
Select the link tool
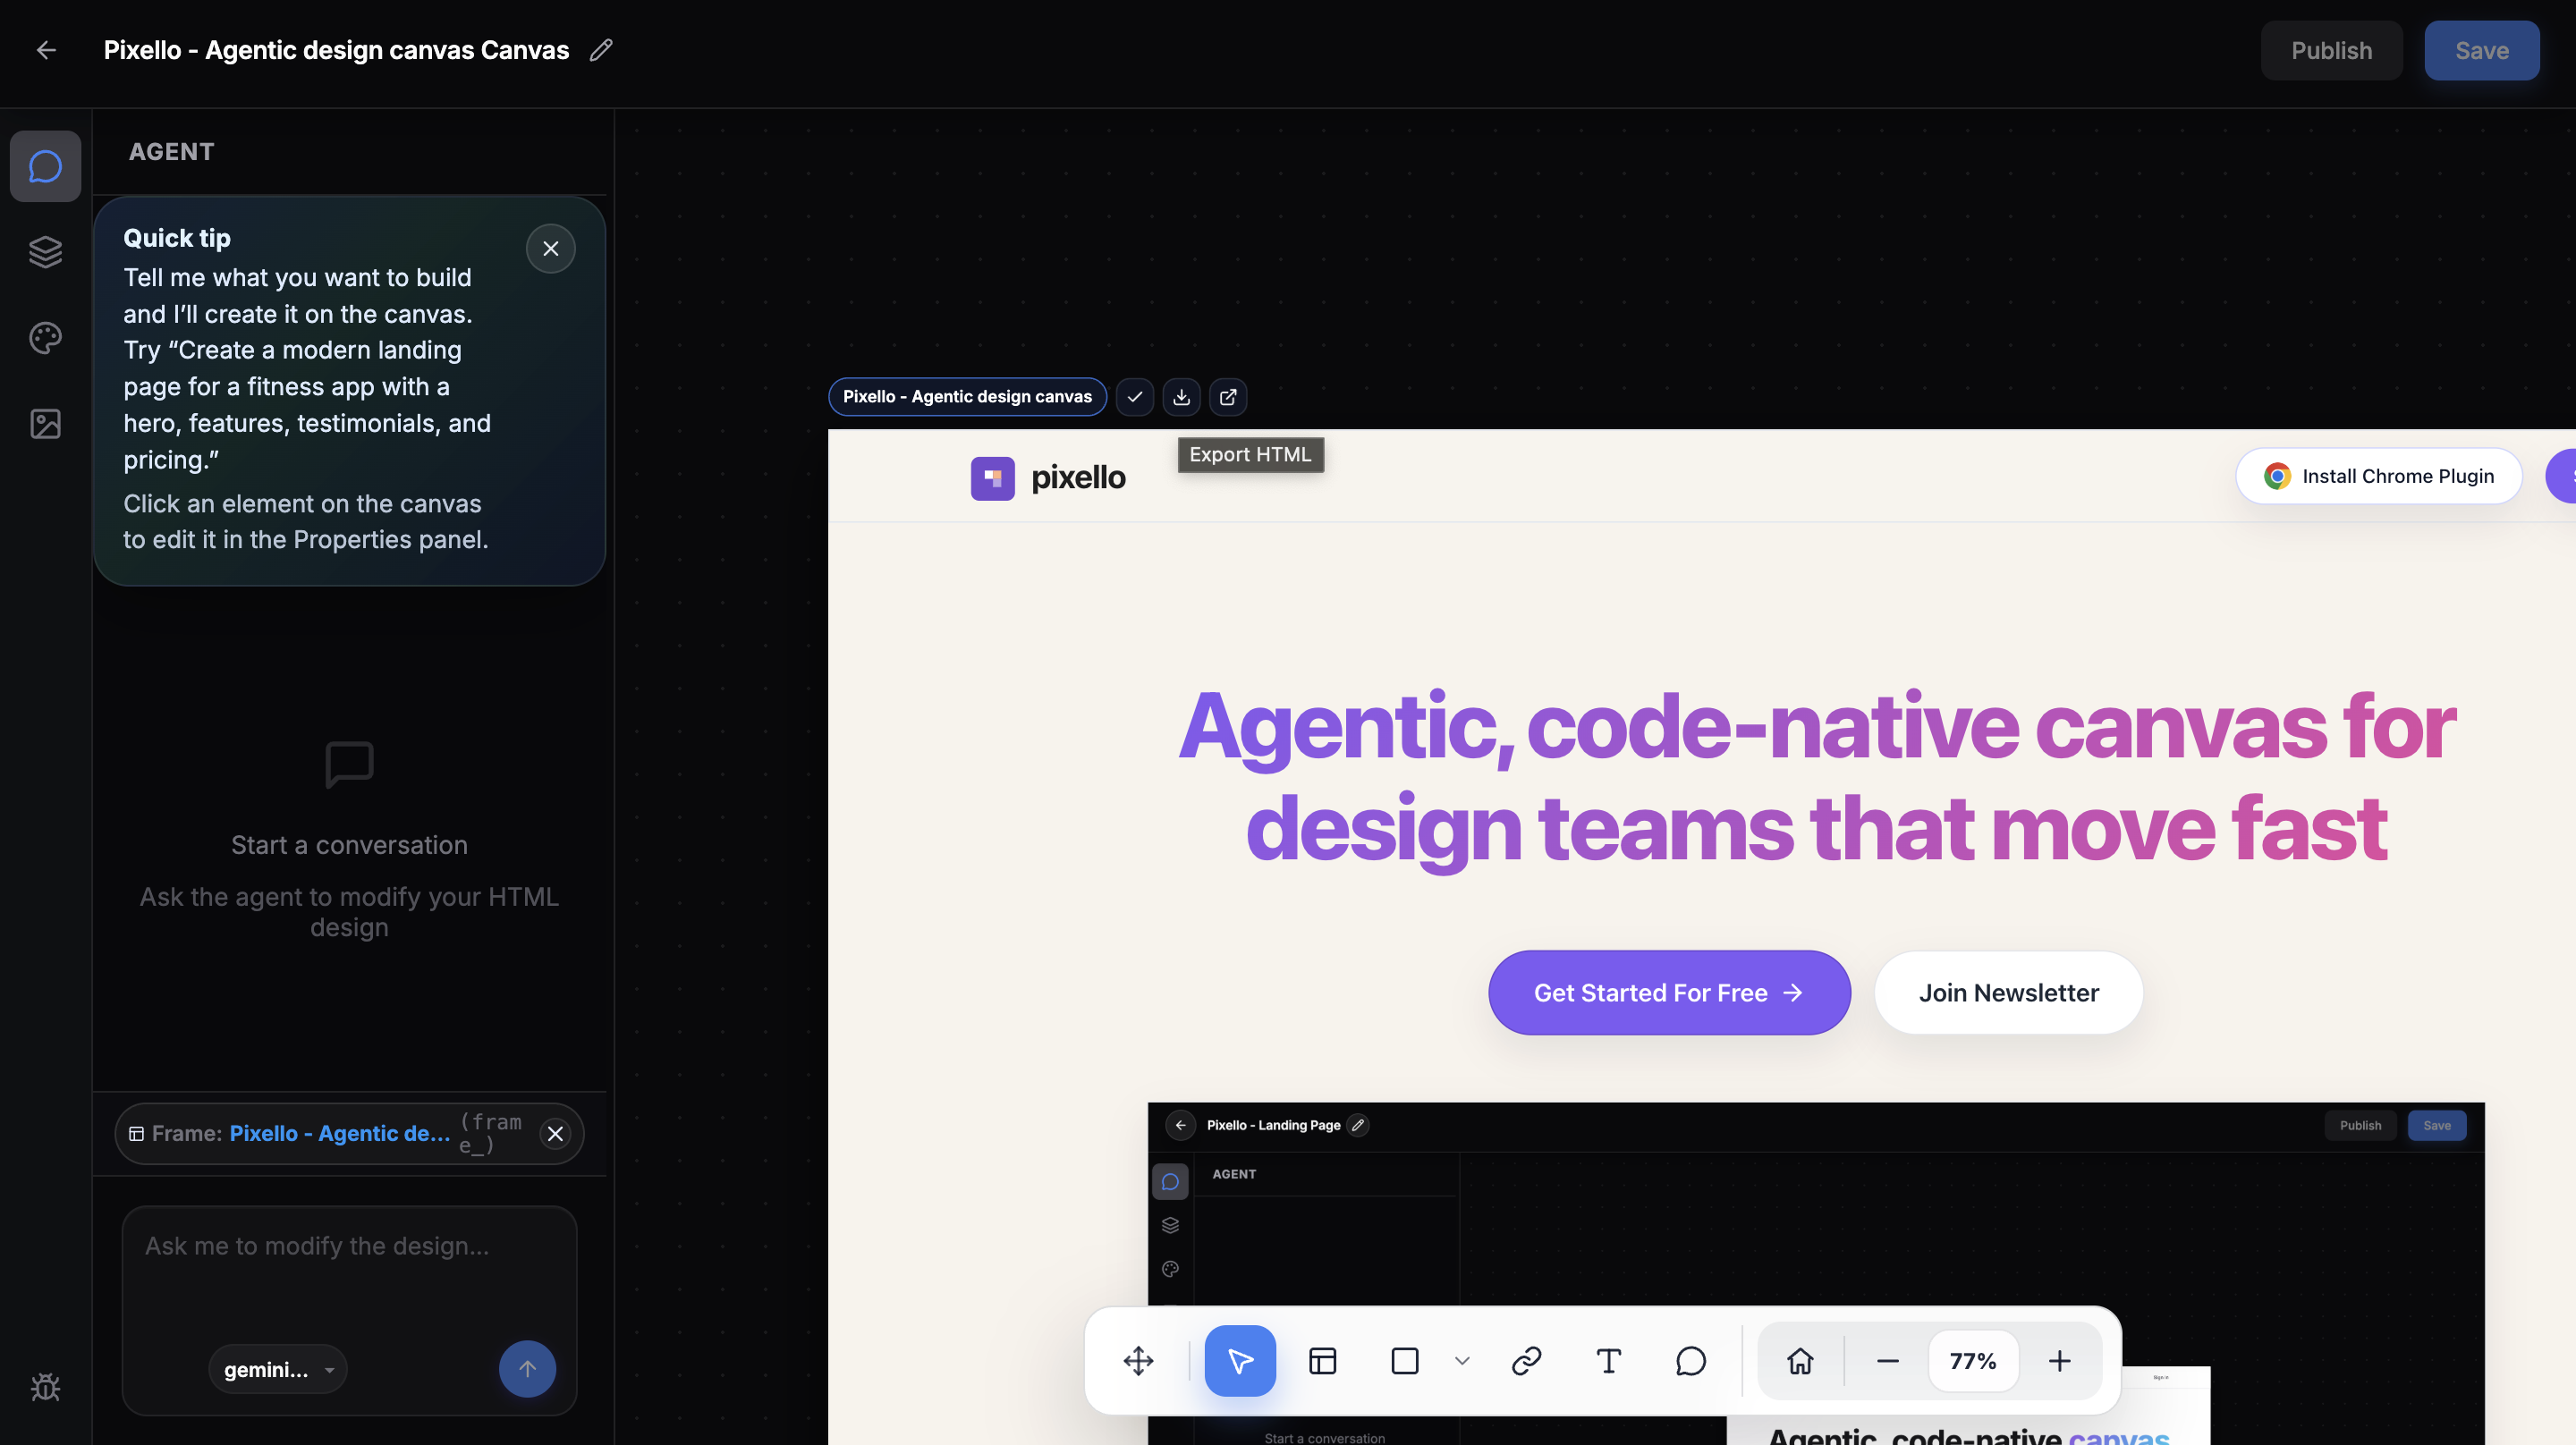[1526, 1361]
